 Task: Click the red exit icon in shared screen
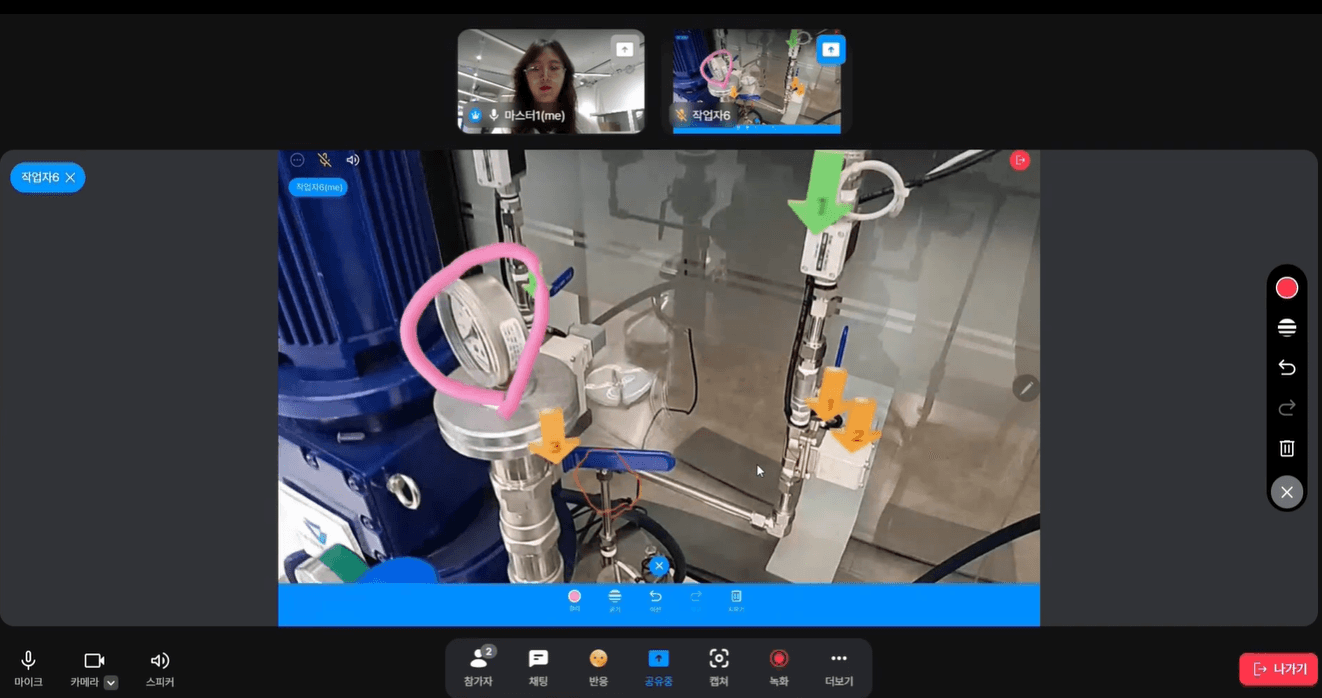pyautogui.click(x=1020, y=160)
